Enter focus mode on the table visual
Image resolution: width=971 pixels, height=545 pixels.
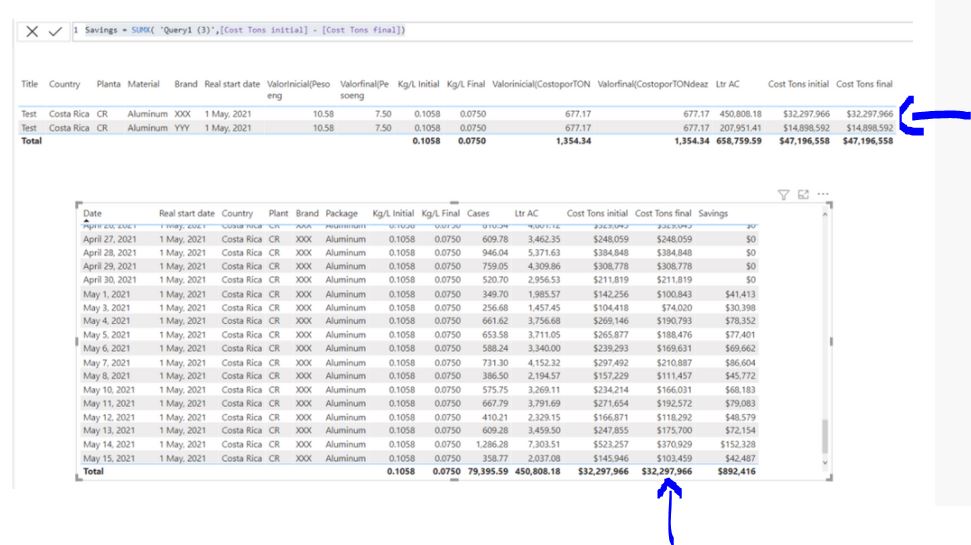point(803,194)
